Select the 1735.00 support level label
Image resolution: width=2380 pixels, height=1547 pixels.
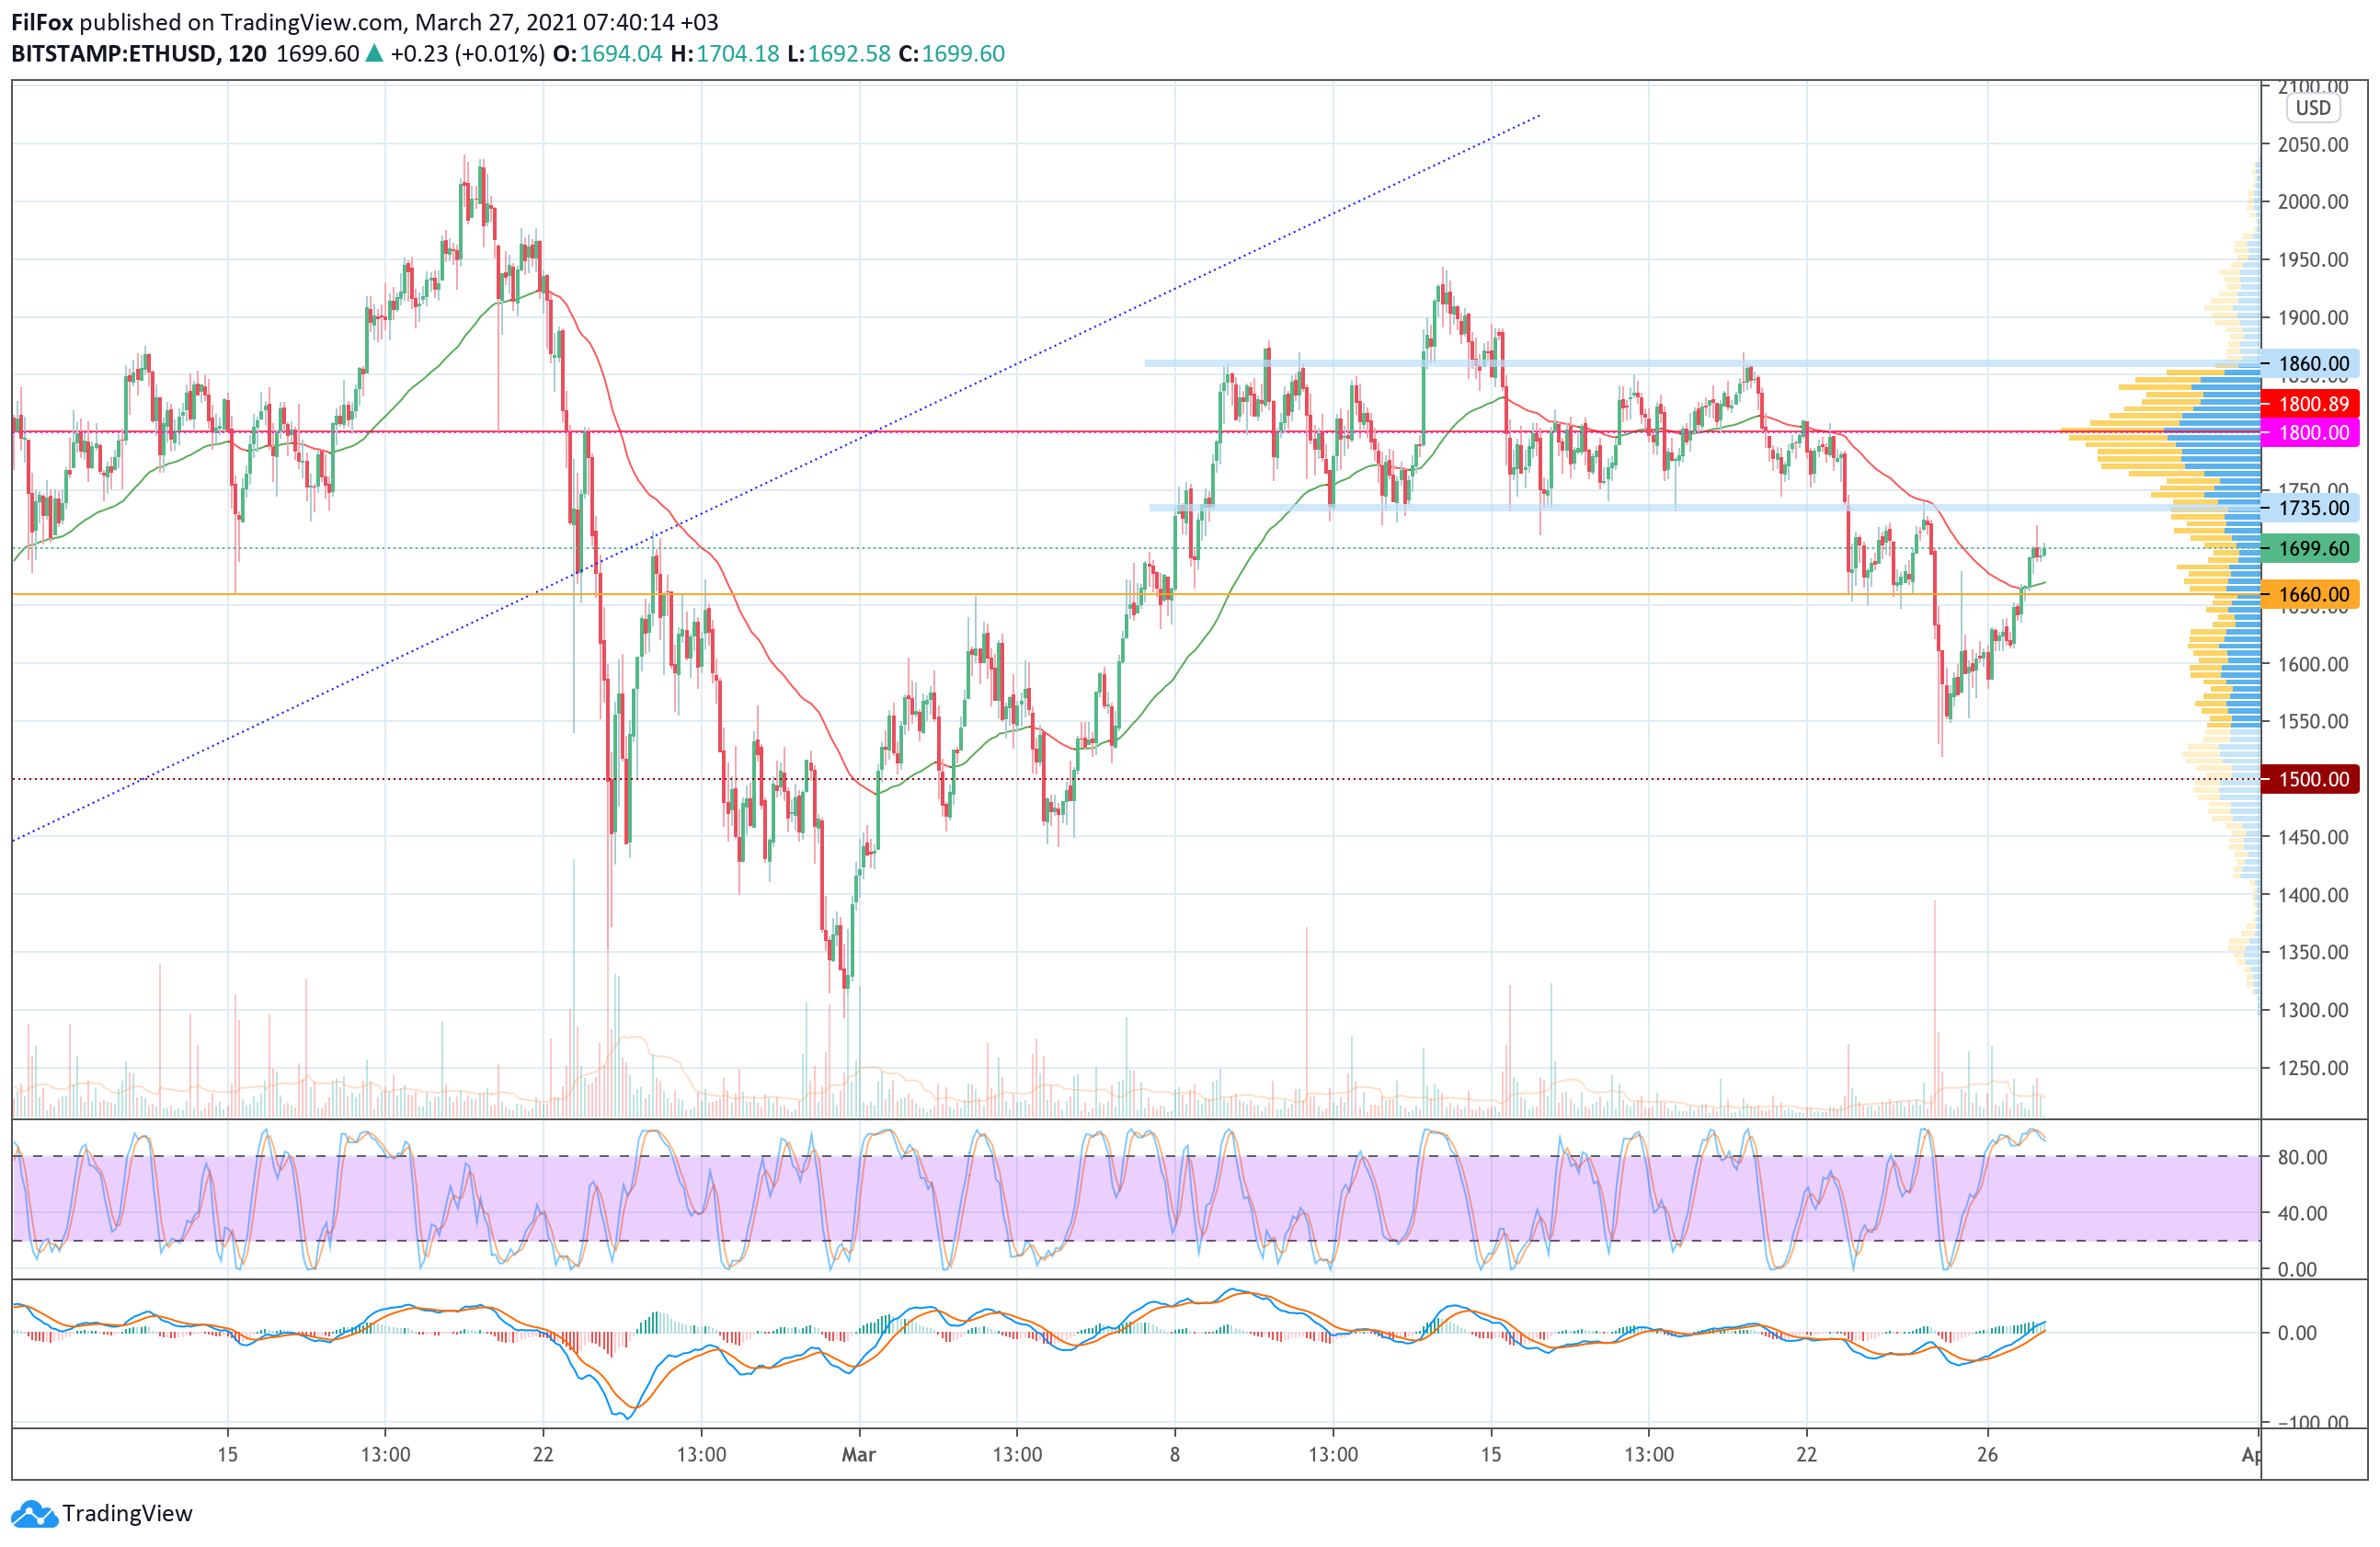pyautogui.click(x=2313, y=508)
